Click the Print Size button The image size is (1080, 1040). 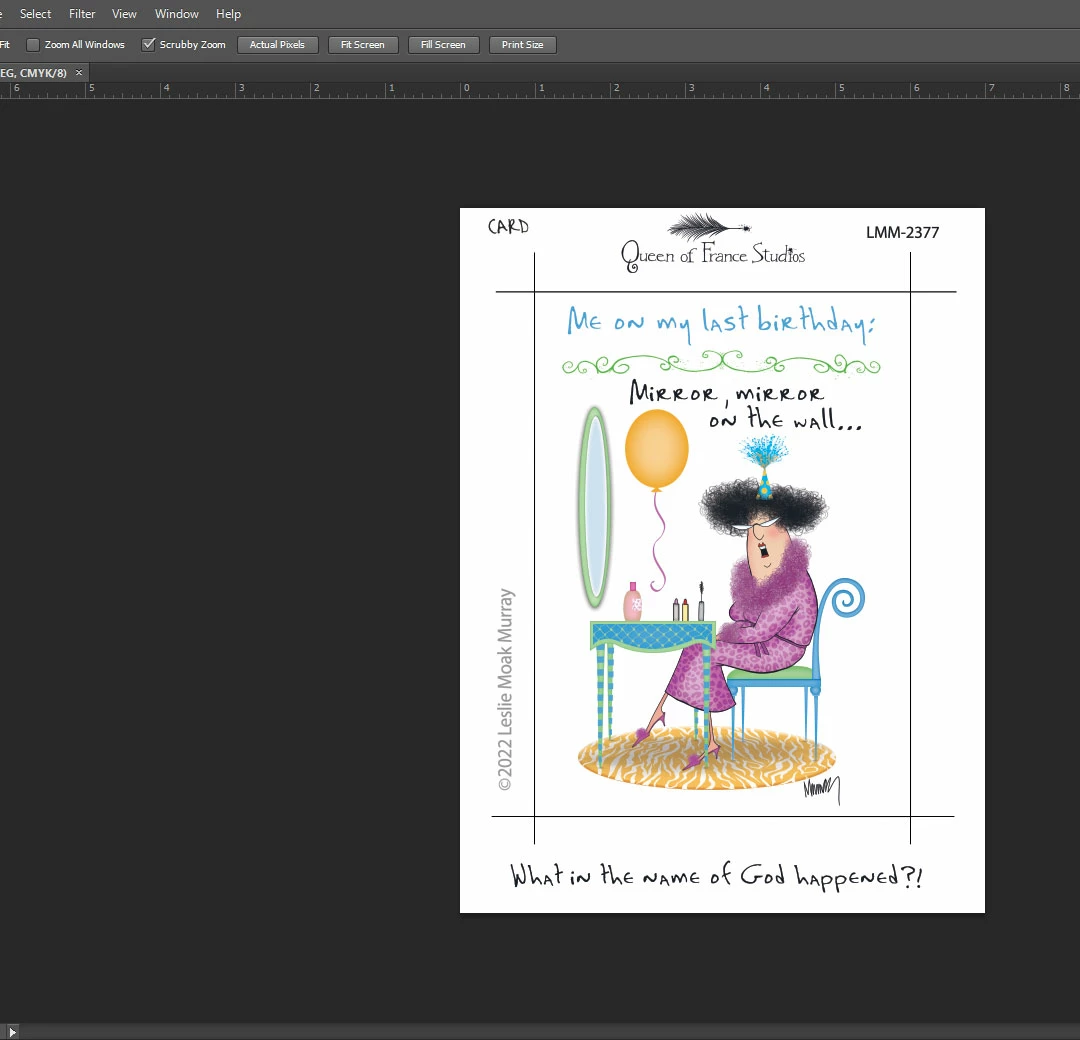522,45
